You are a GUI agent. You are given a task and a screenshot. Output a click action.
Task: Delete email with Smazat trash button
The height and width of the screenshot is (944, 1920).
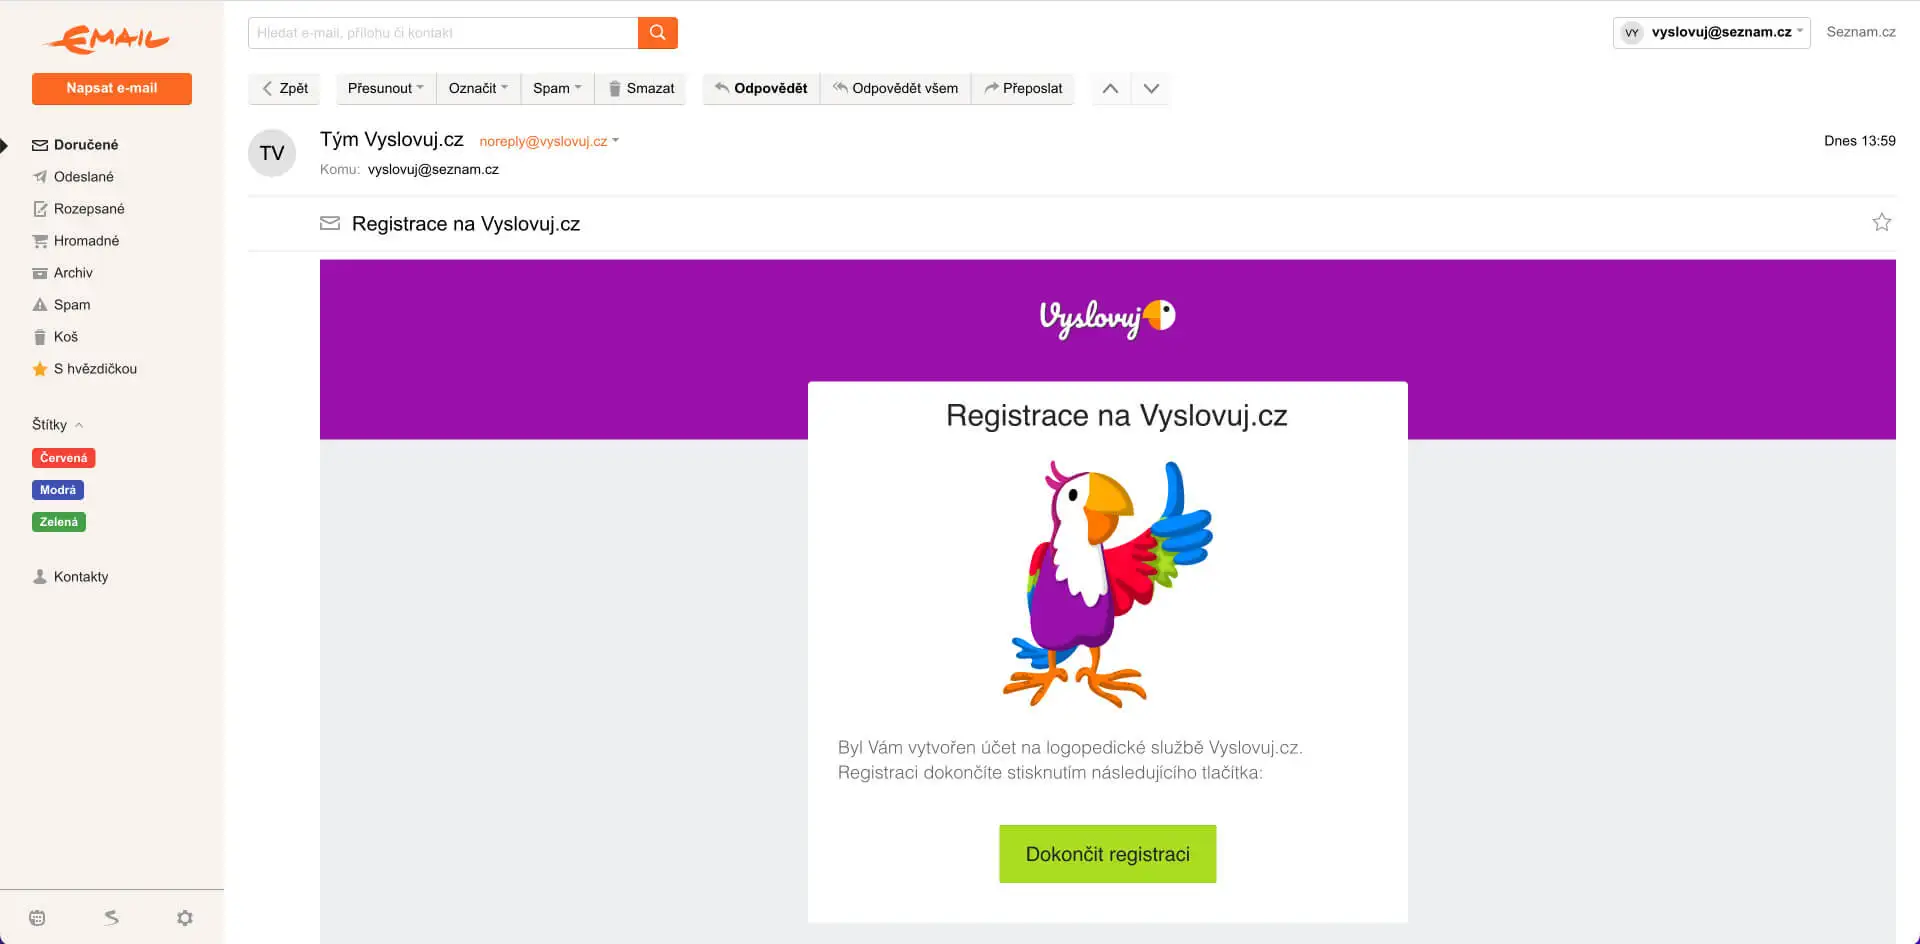point(641,88)
